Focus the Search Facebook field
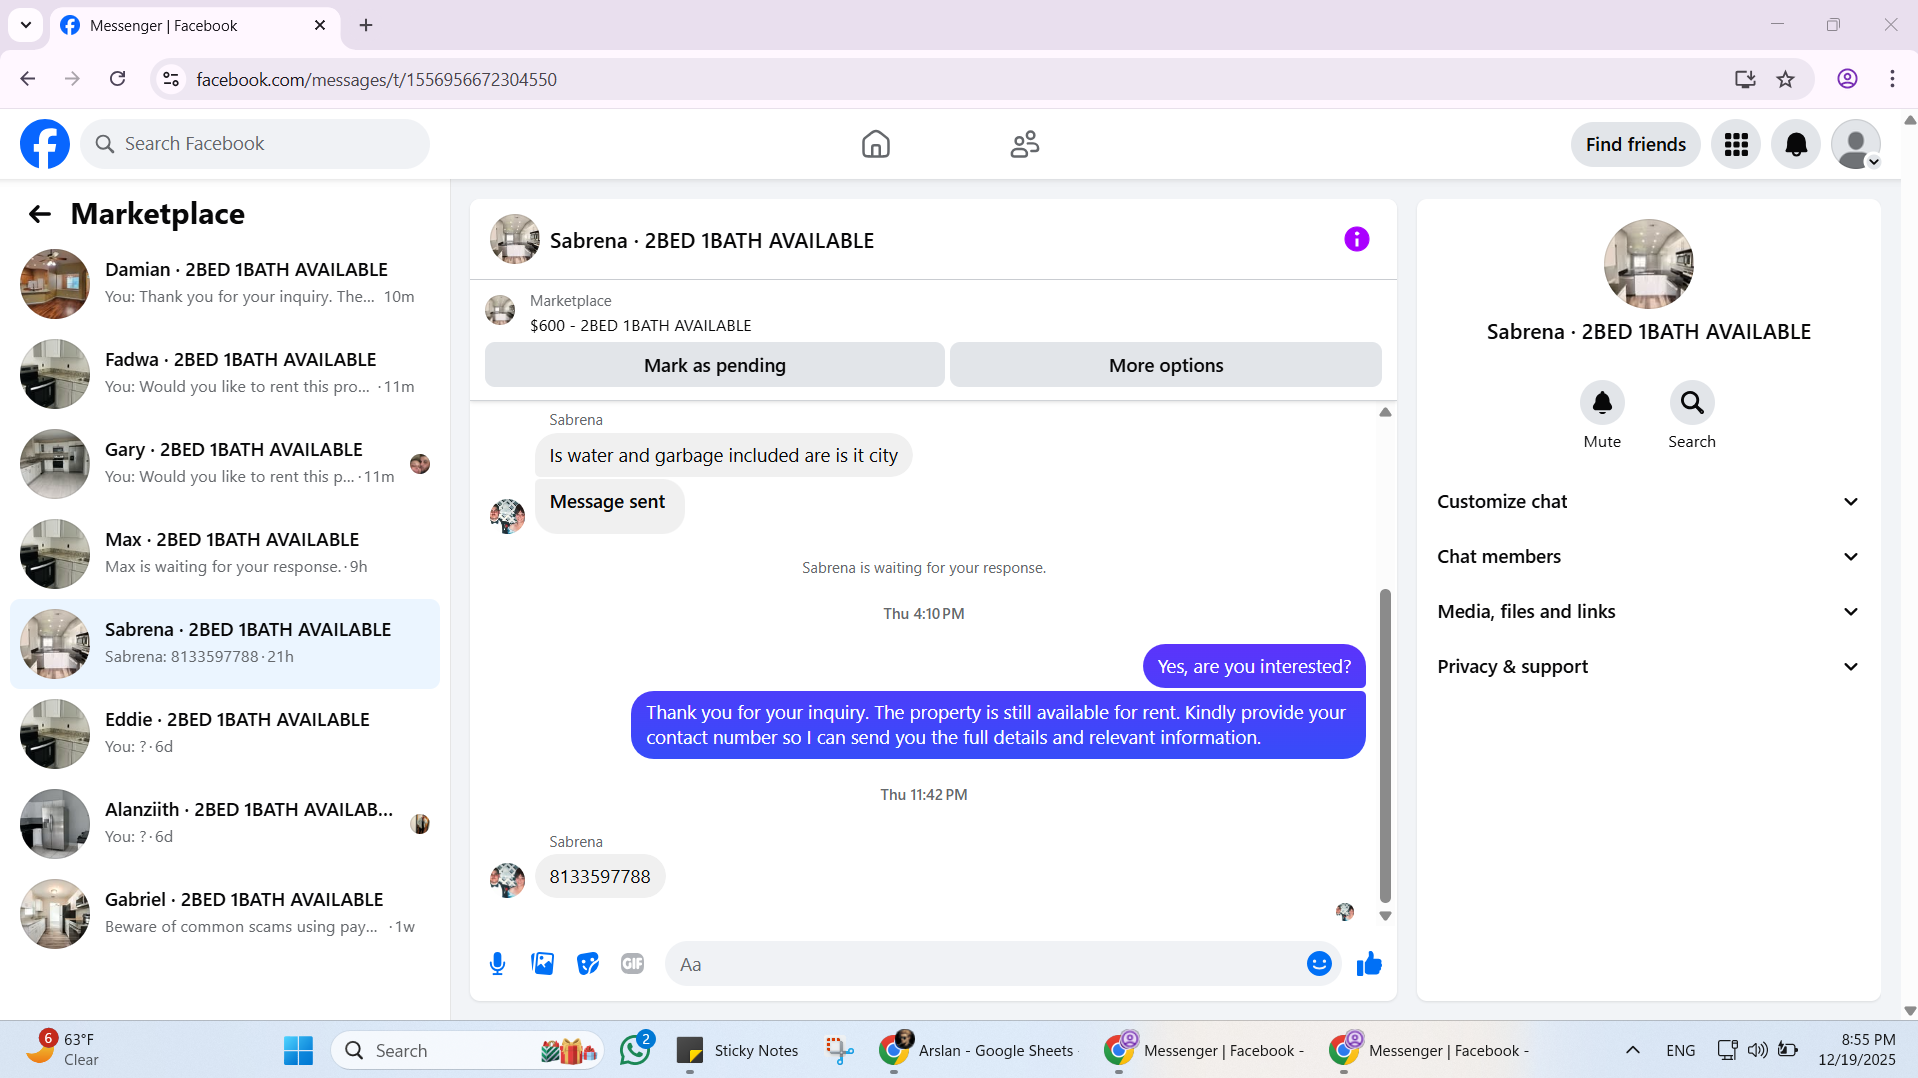1918x1078 pixels. [255, 144]
